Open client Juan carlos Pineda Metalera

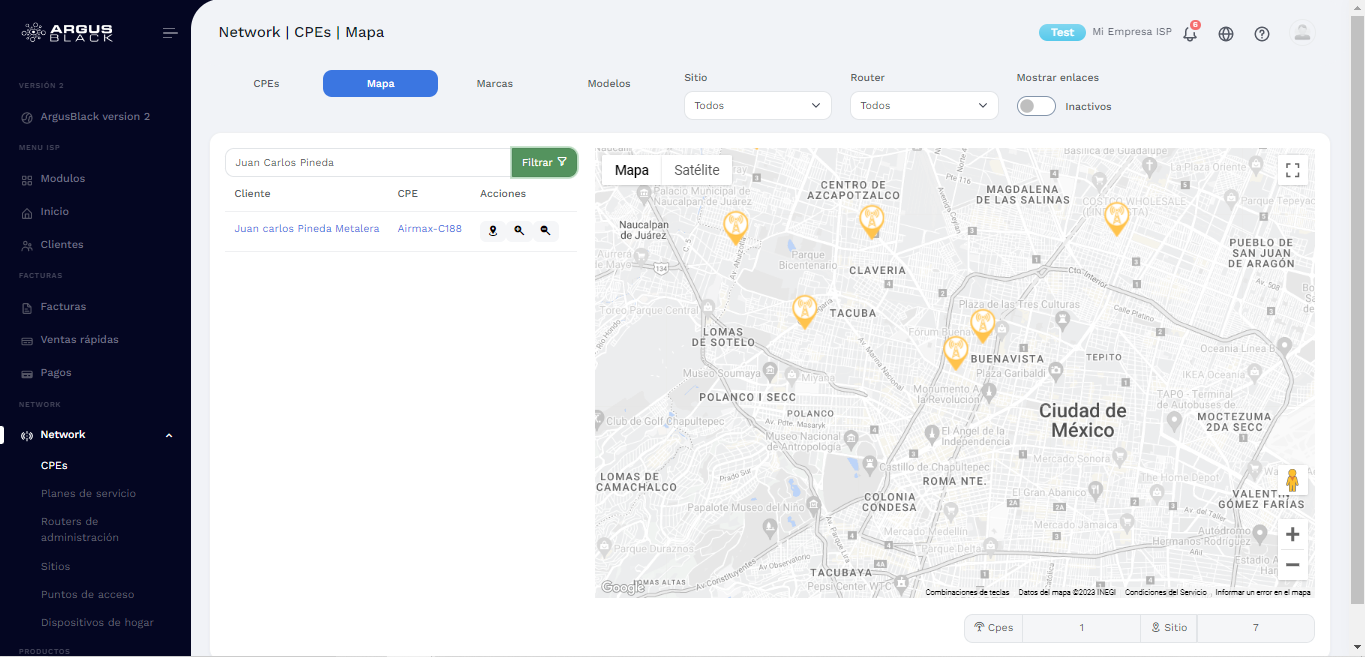(x=306, y=228)
